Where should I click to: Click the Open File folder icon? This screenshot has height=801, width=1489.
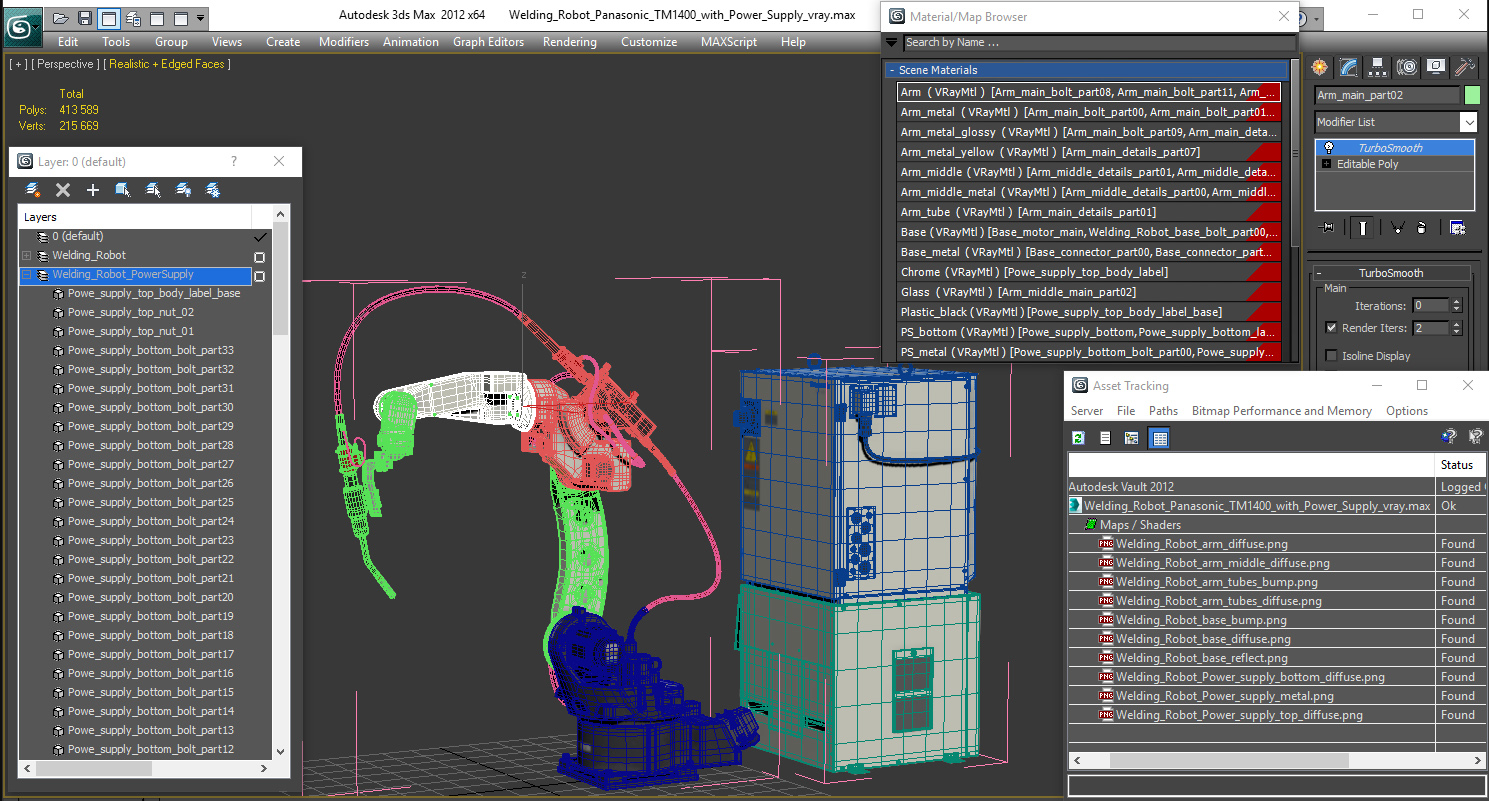pos(60,18)
